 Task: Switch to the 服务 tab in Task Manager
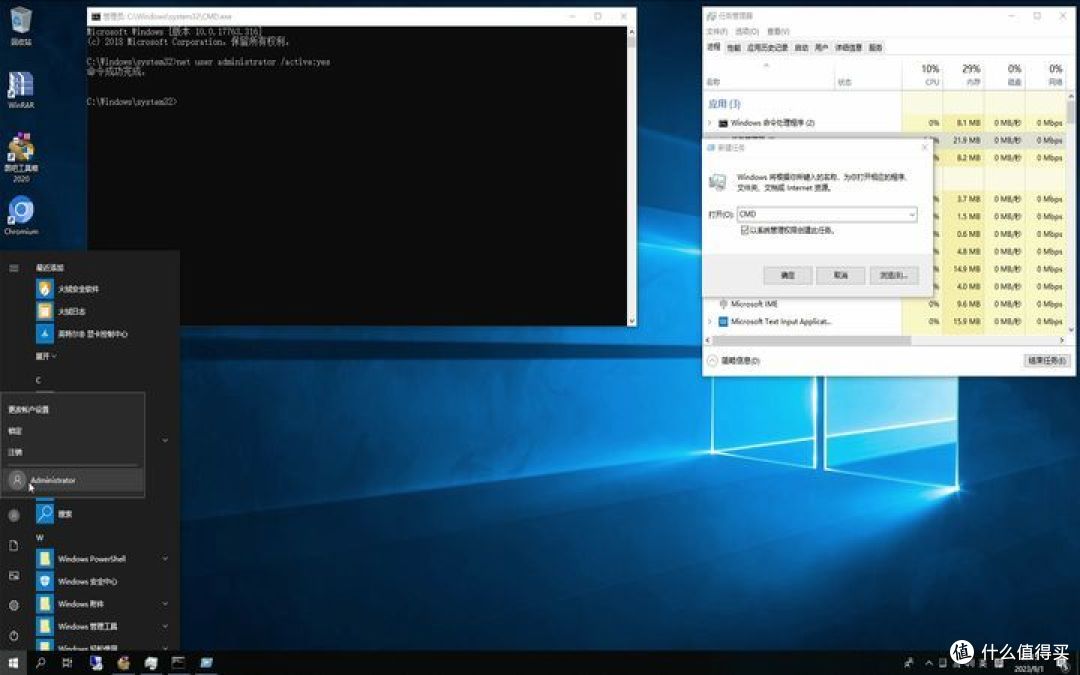pyautogui.click(x=875, y=48)
